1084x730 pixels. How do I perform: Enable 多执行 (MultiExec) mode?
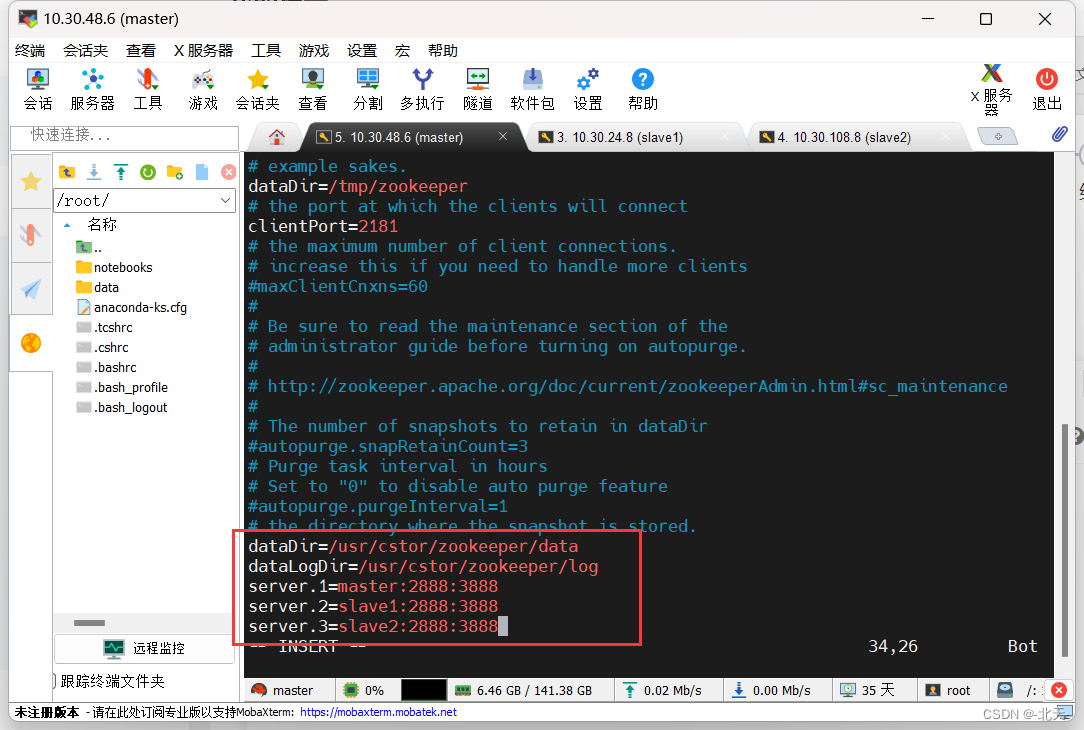pos(422,89)
